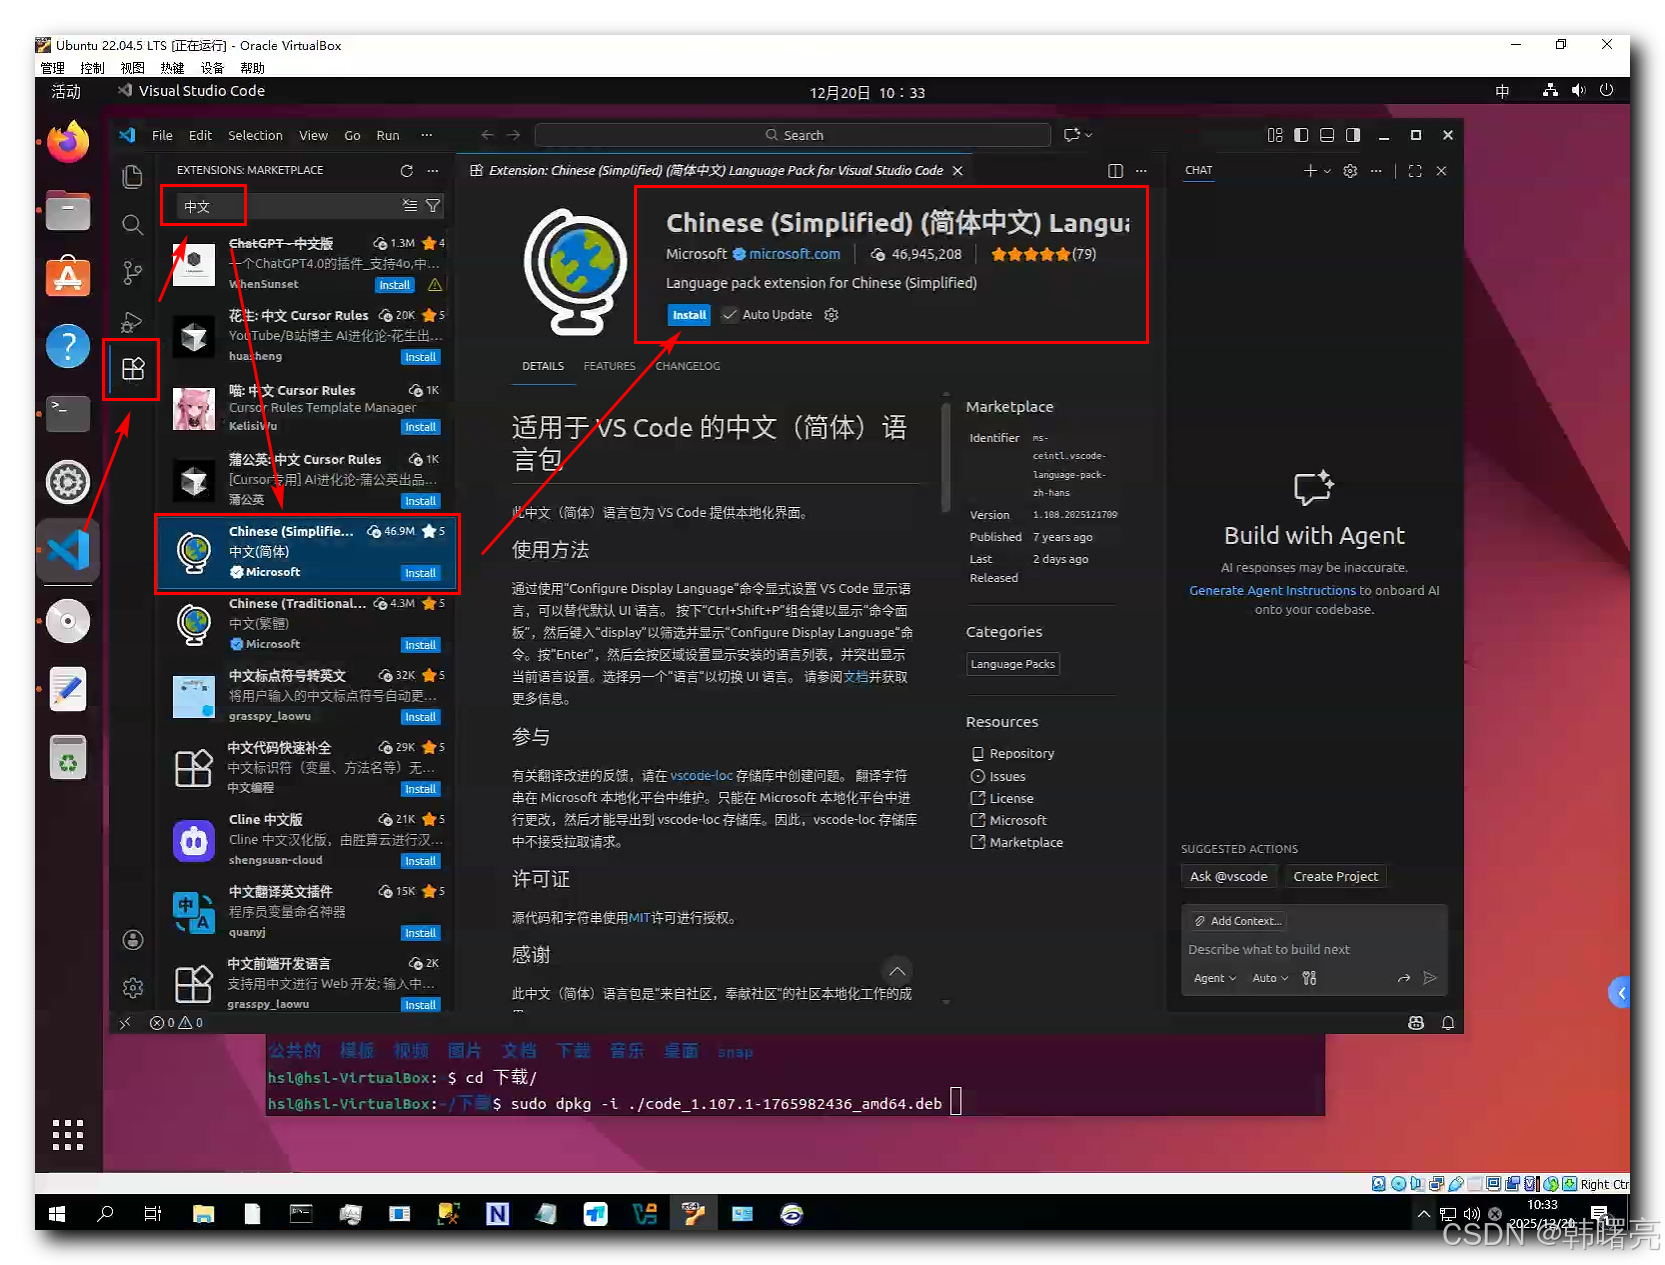Click the Split Editor icon
Viewport: 1665px width, 1265px height.
1114,170
